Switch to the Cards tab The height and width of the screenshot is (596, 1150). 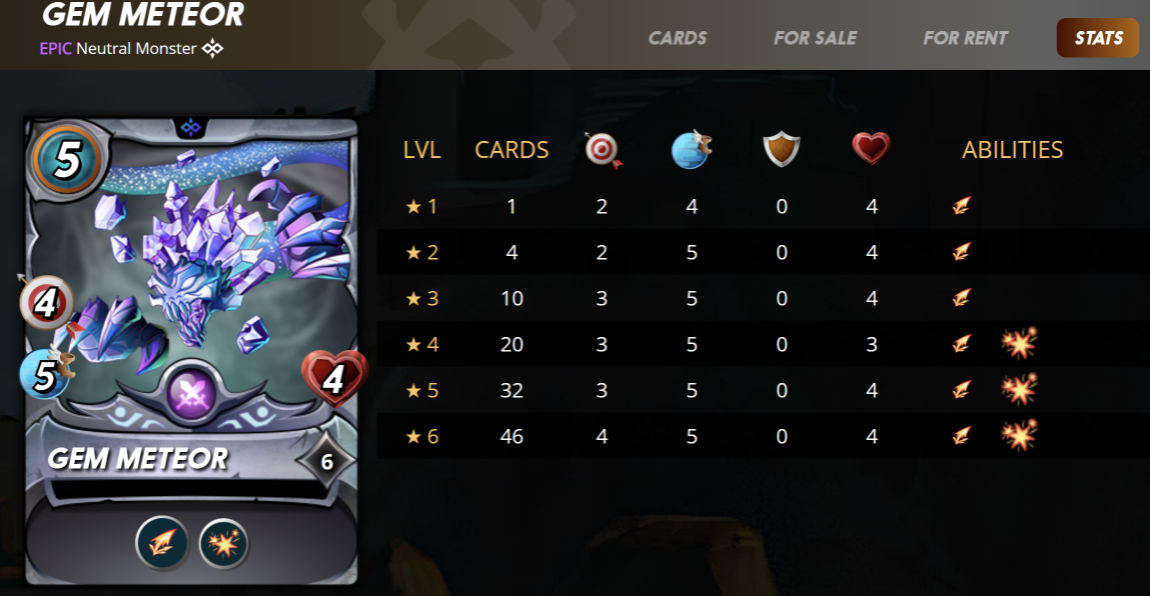pos(677,38)
